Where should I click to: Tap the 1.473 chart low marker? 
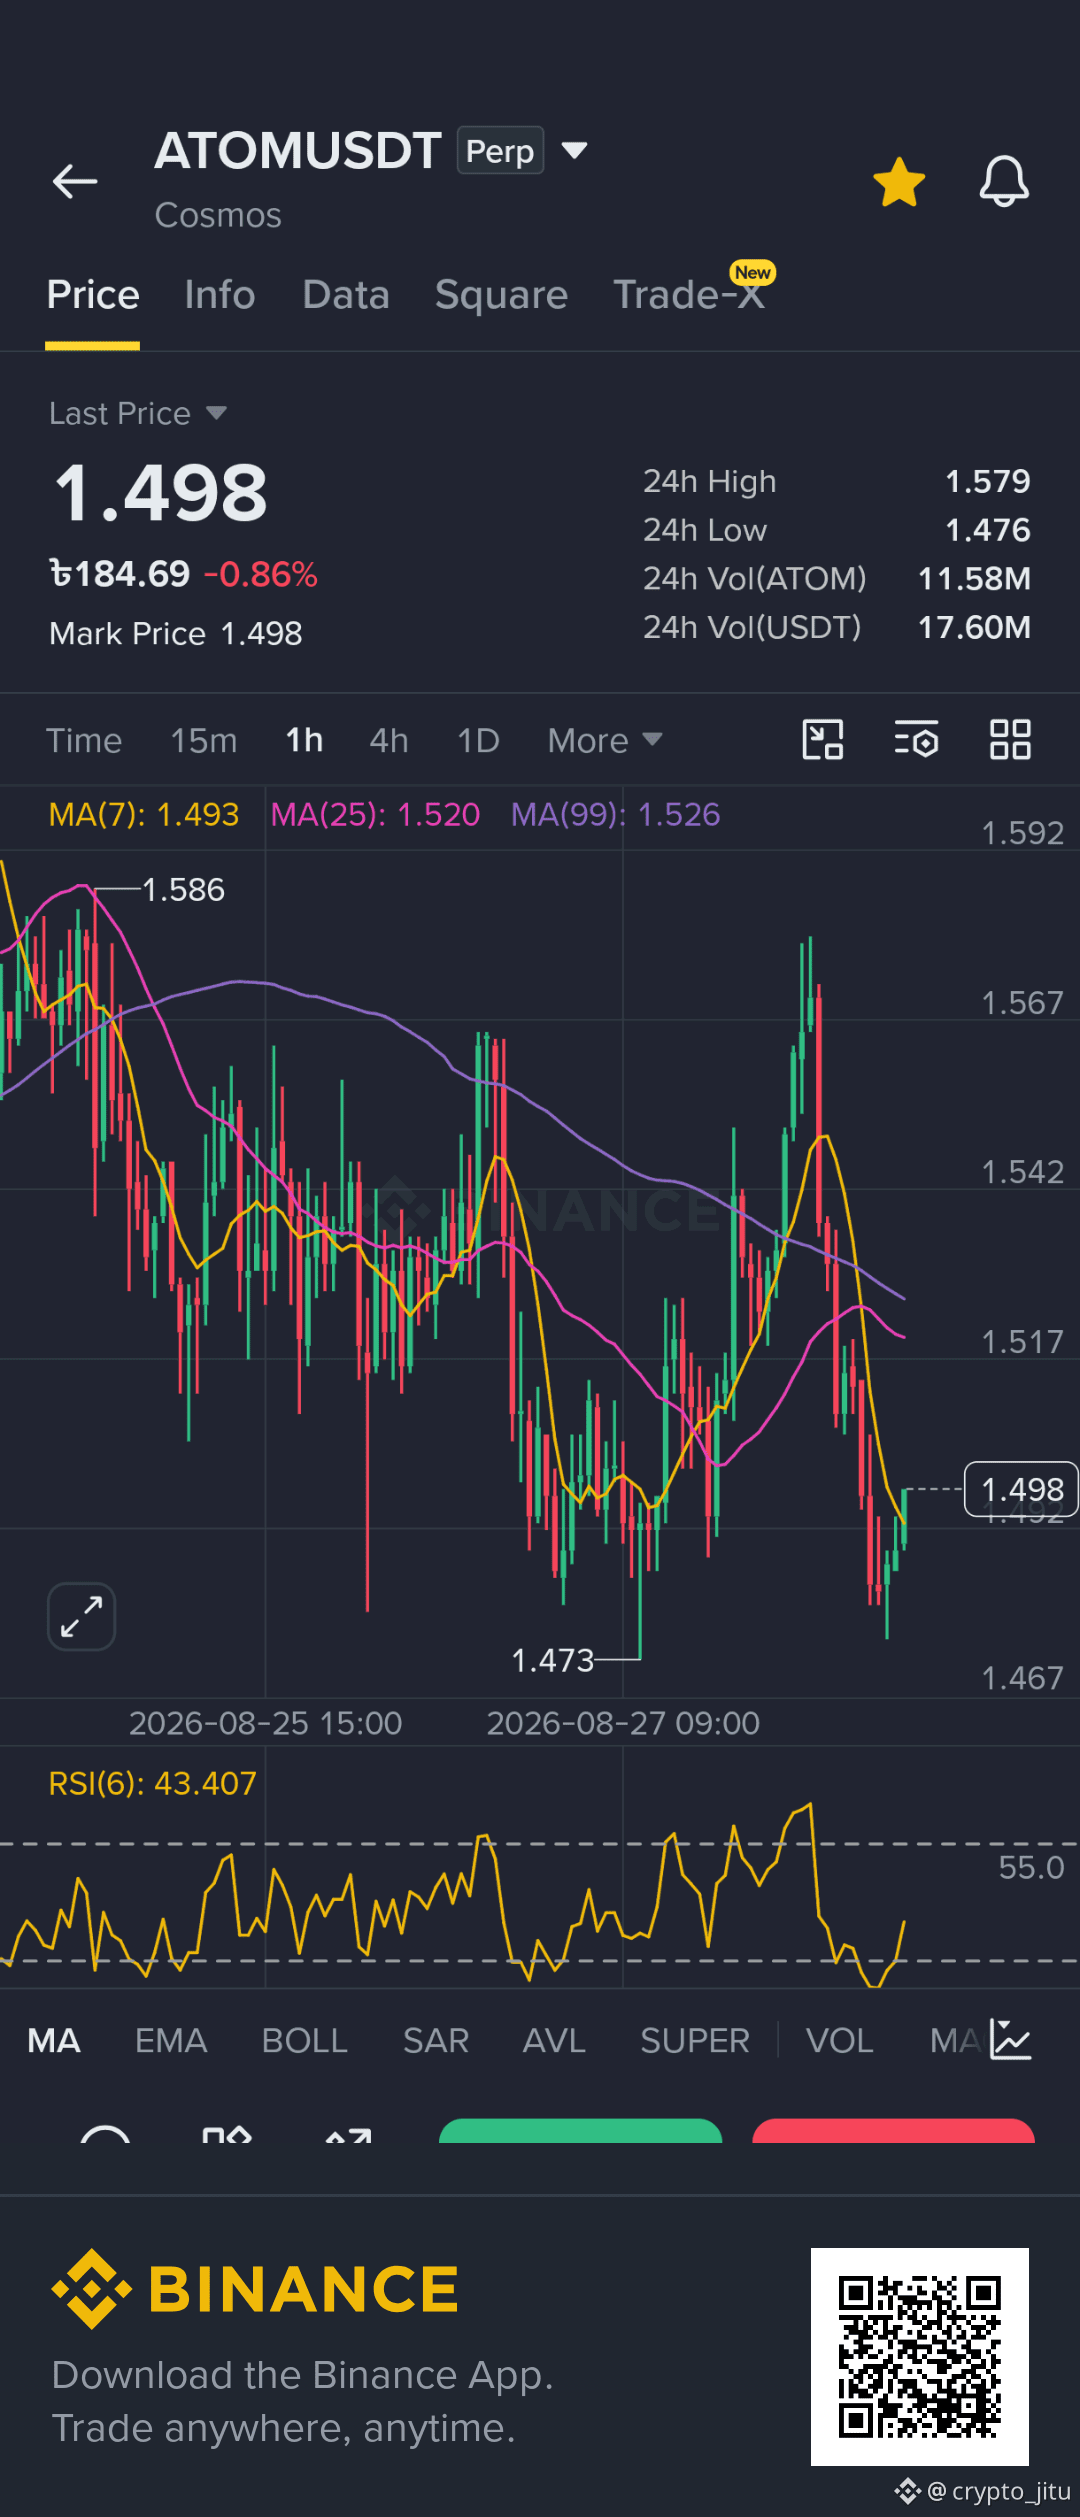click(x=553, y=1660)
